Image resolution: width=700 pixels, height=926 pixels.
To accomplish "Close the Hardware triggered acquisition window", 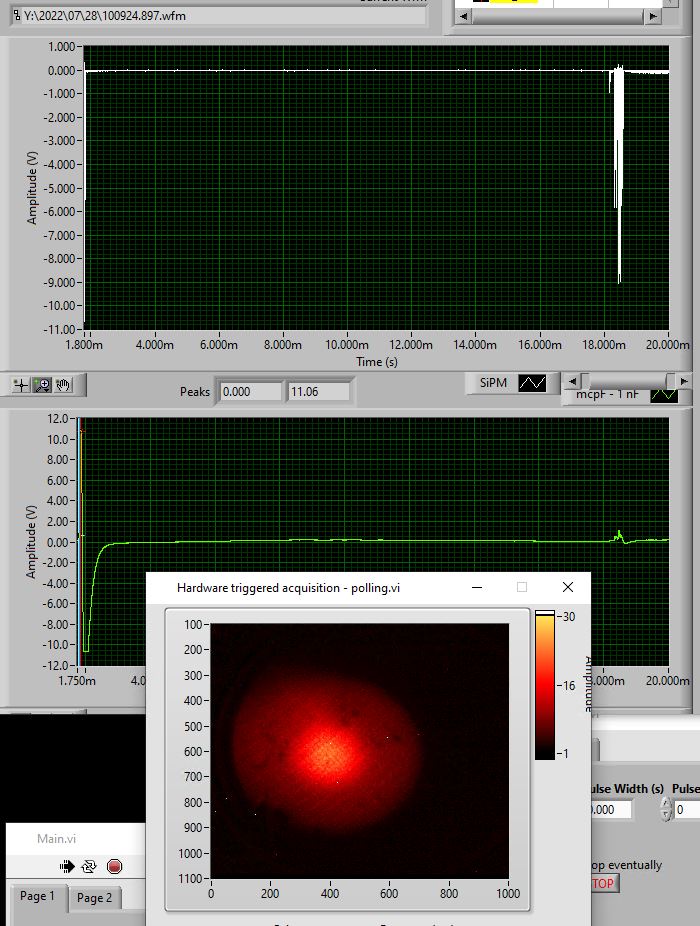I will coord(568,588).
